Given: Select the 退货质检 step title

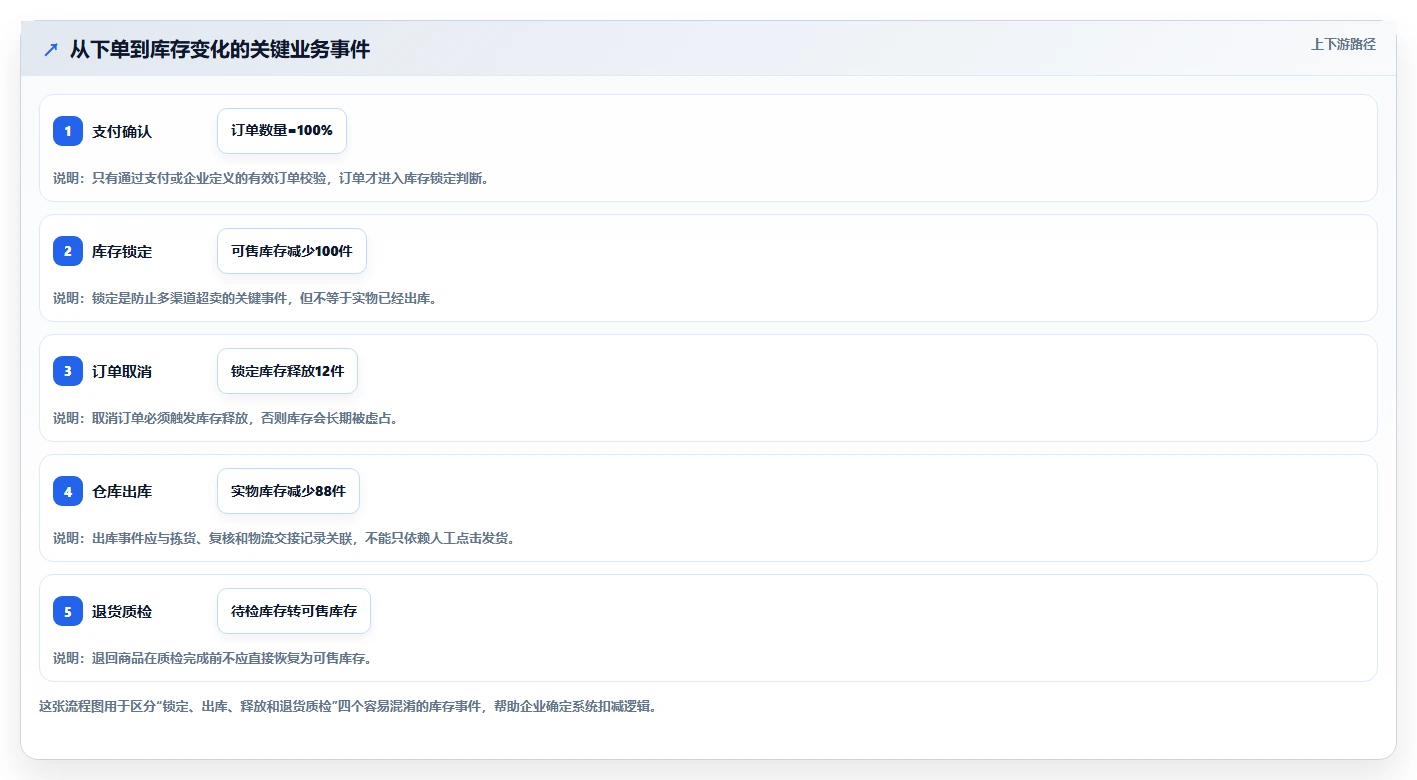Looking at the screenshot, I should click(x=122, y=611).
